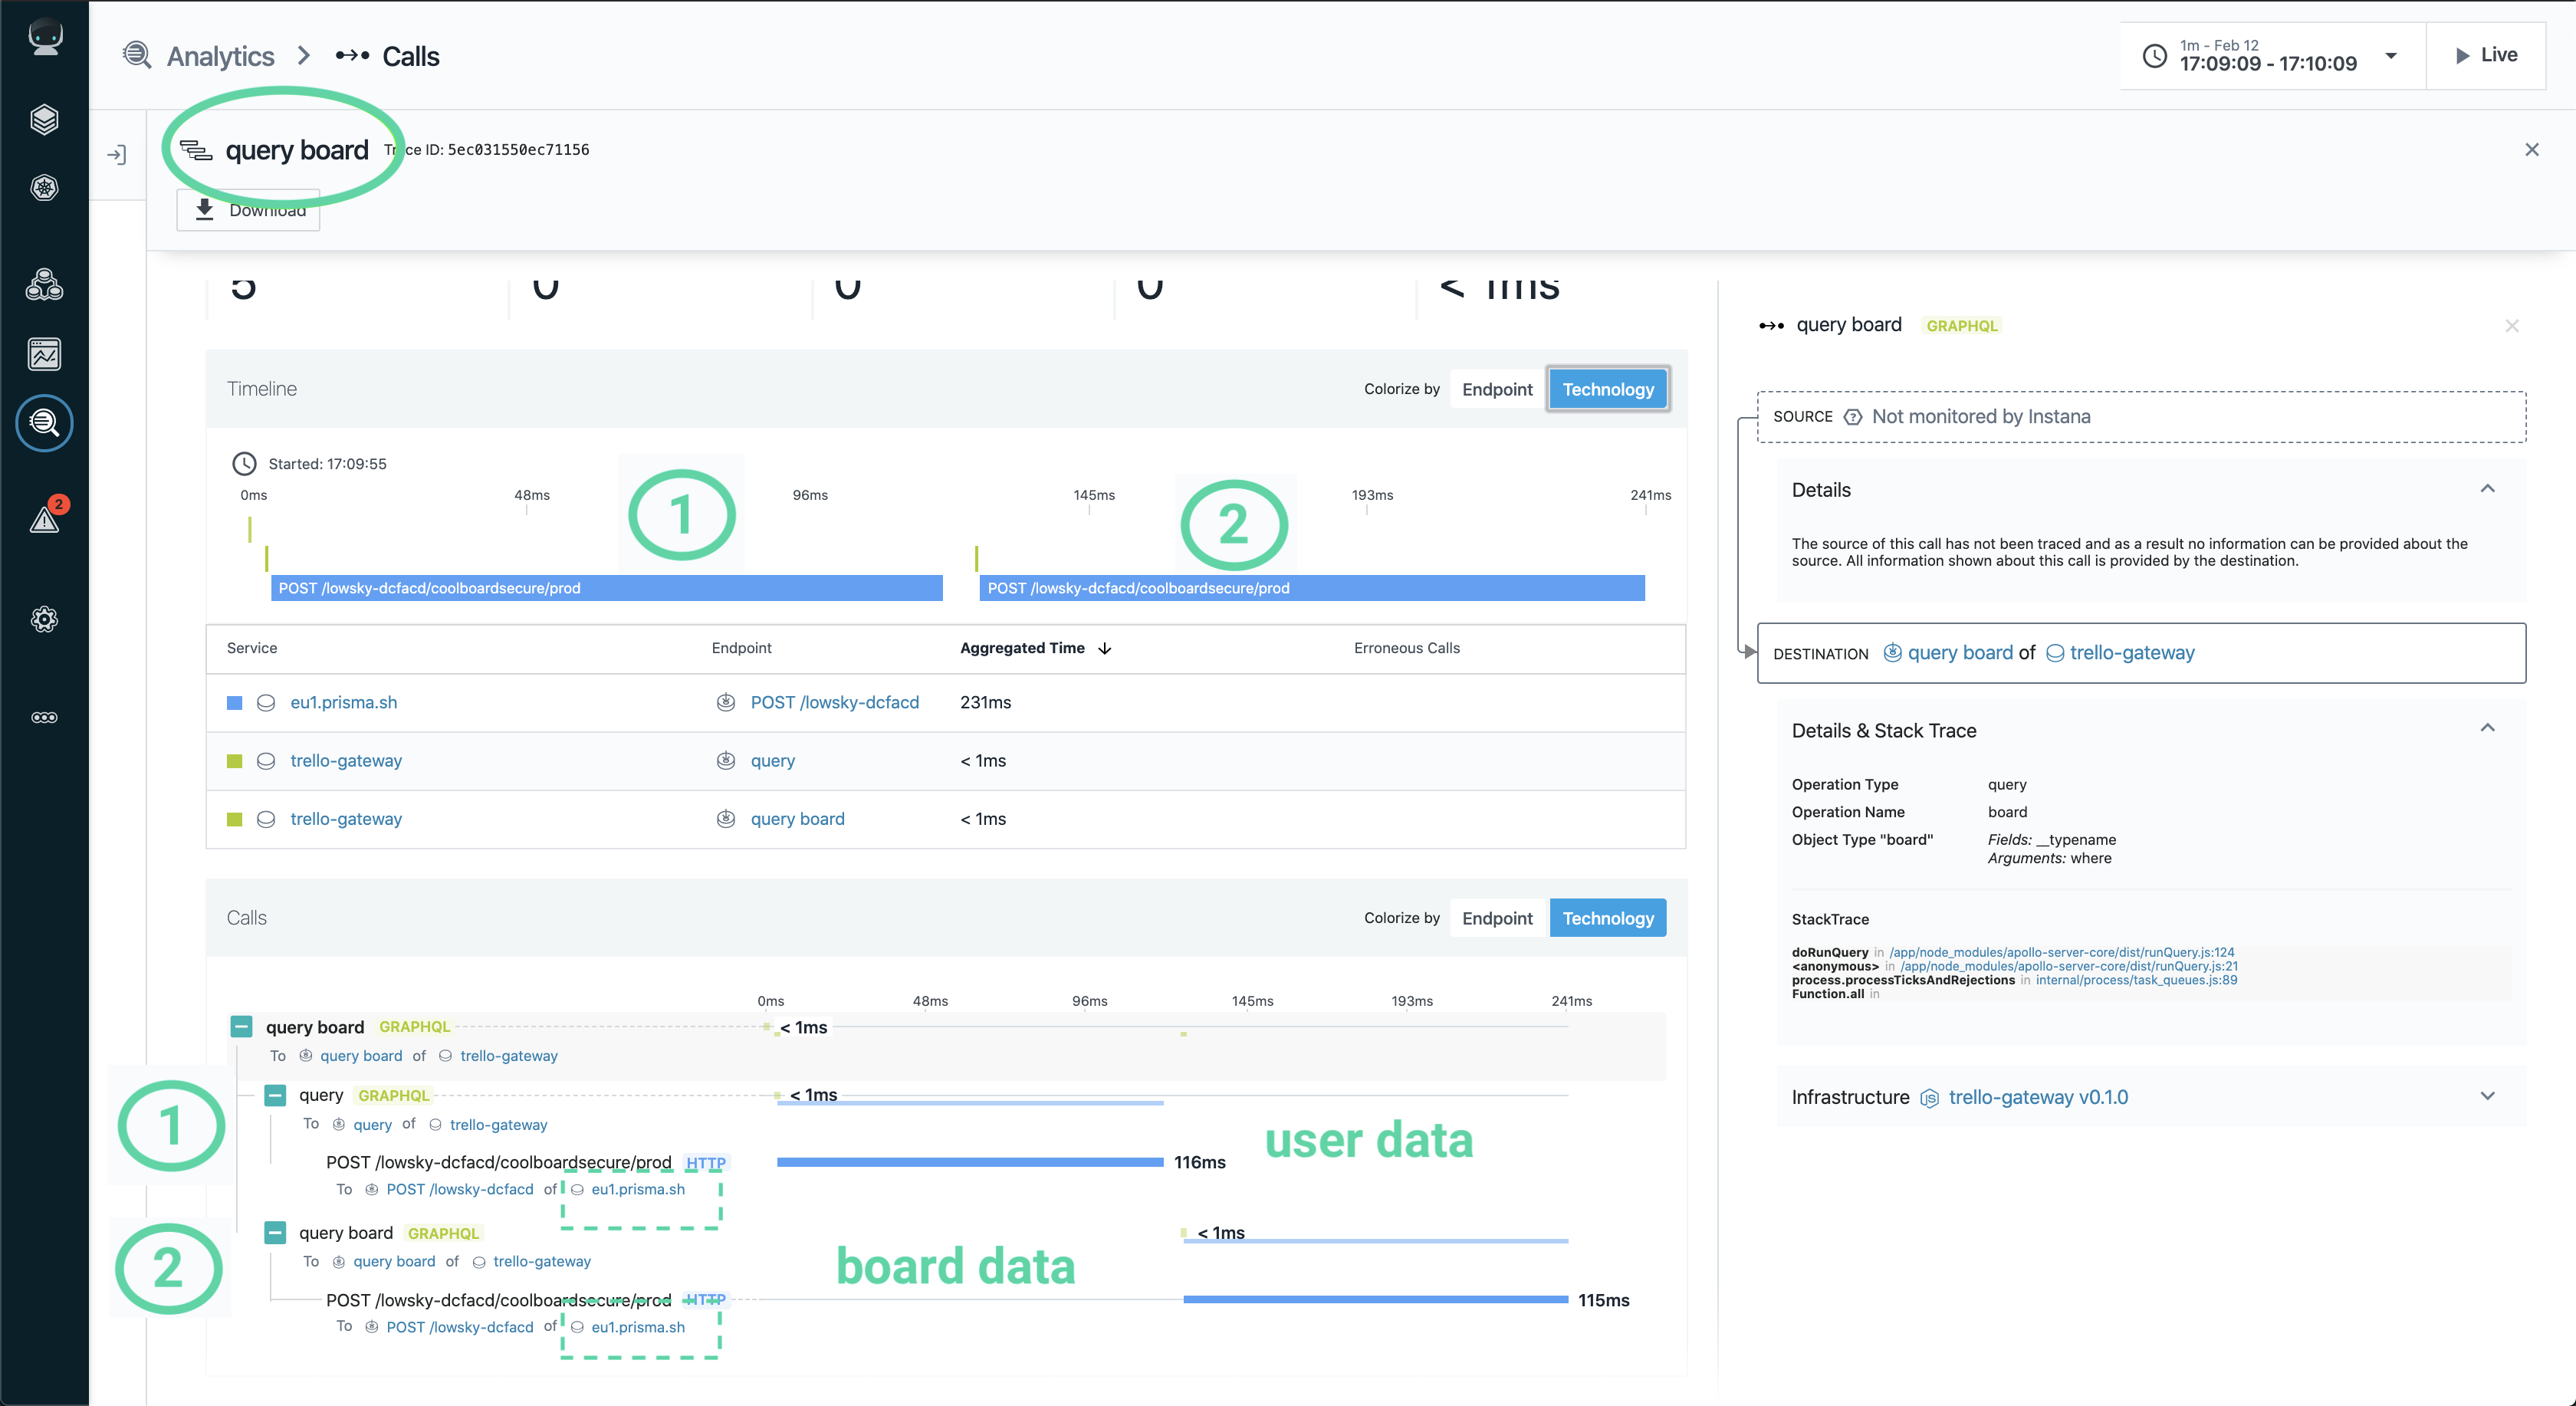The image size is (2576, 1406).
Task: Colorize Timeline by Endpoint
Action: tap(1496, 389)
